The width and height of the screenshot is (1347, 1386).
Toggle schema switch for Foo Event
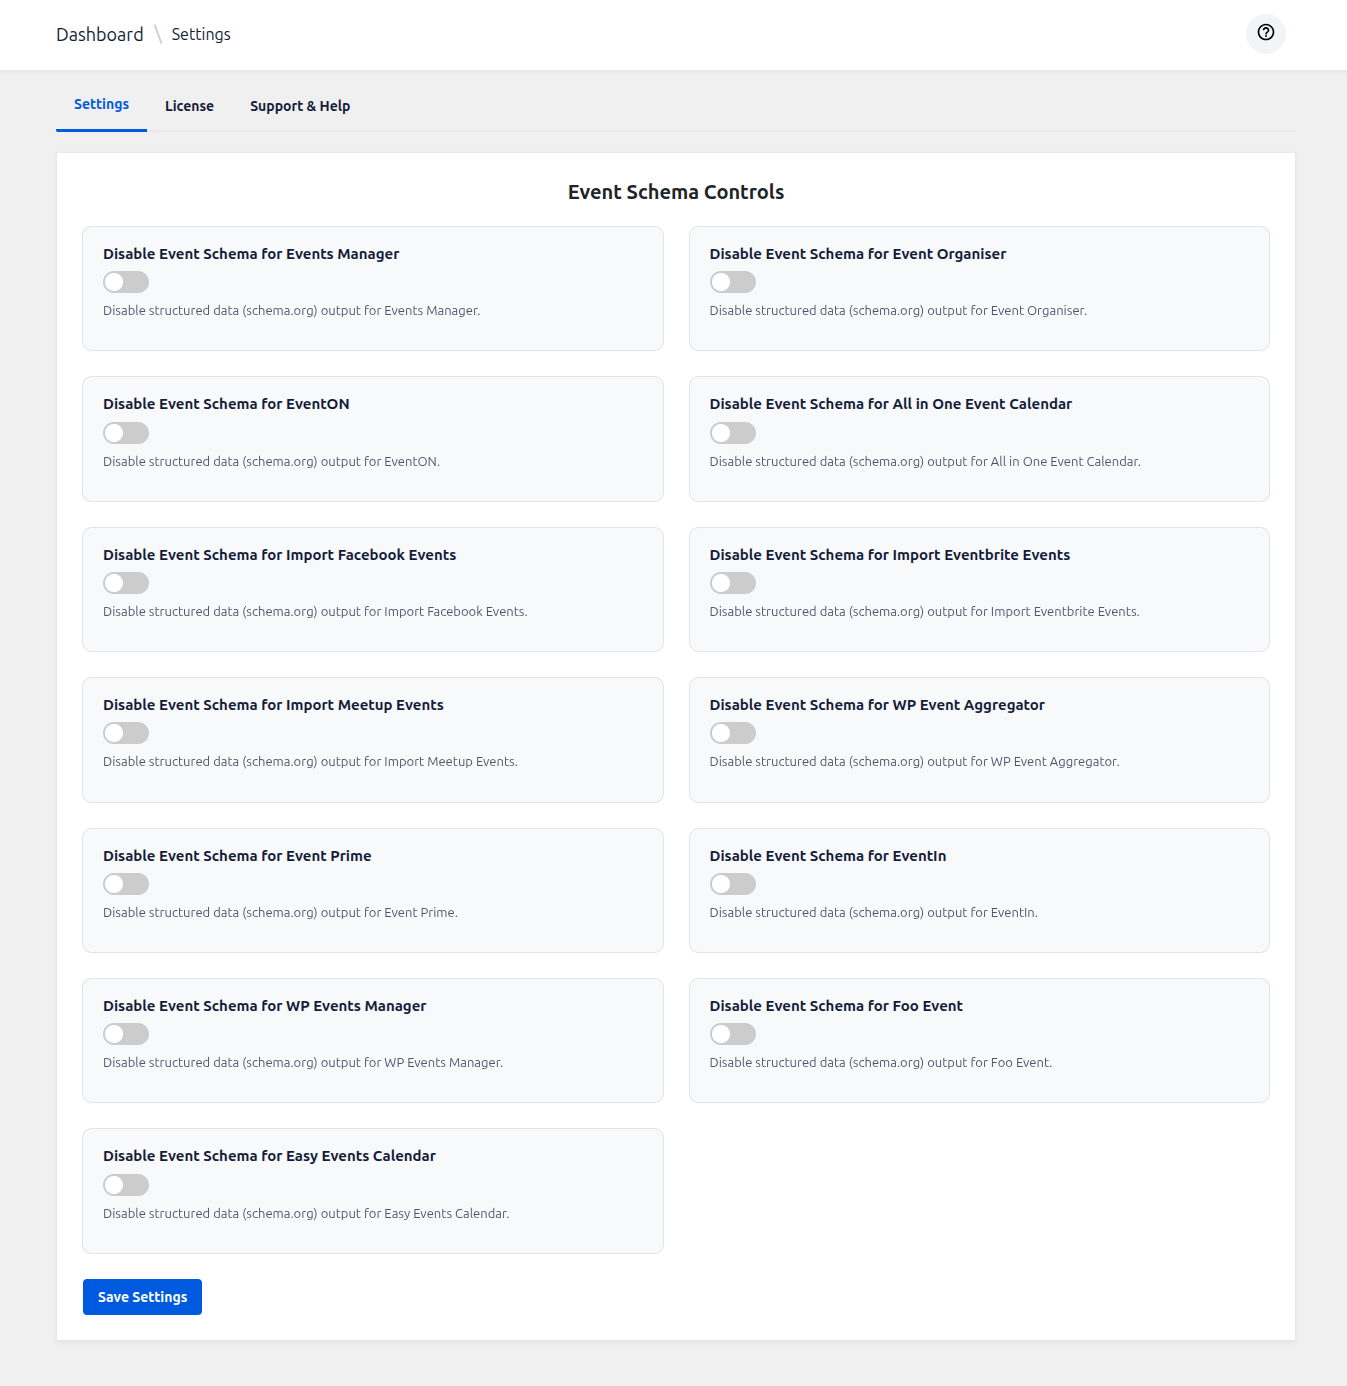pos(732,1034)
